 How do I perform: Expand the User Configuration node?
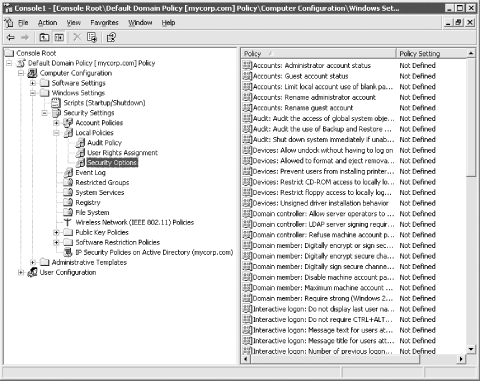coord(21,272)
